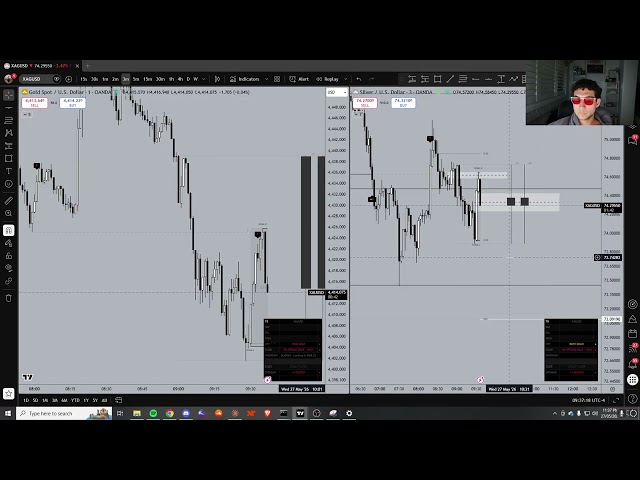
Task: Select the trend line drawing tool
Action: pos(9,108)
